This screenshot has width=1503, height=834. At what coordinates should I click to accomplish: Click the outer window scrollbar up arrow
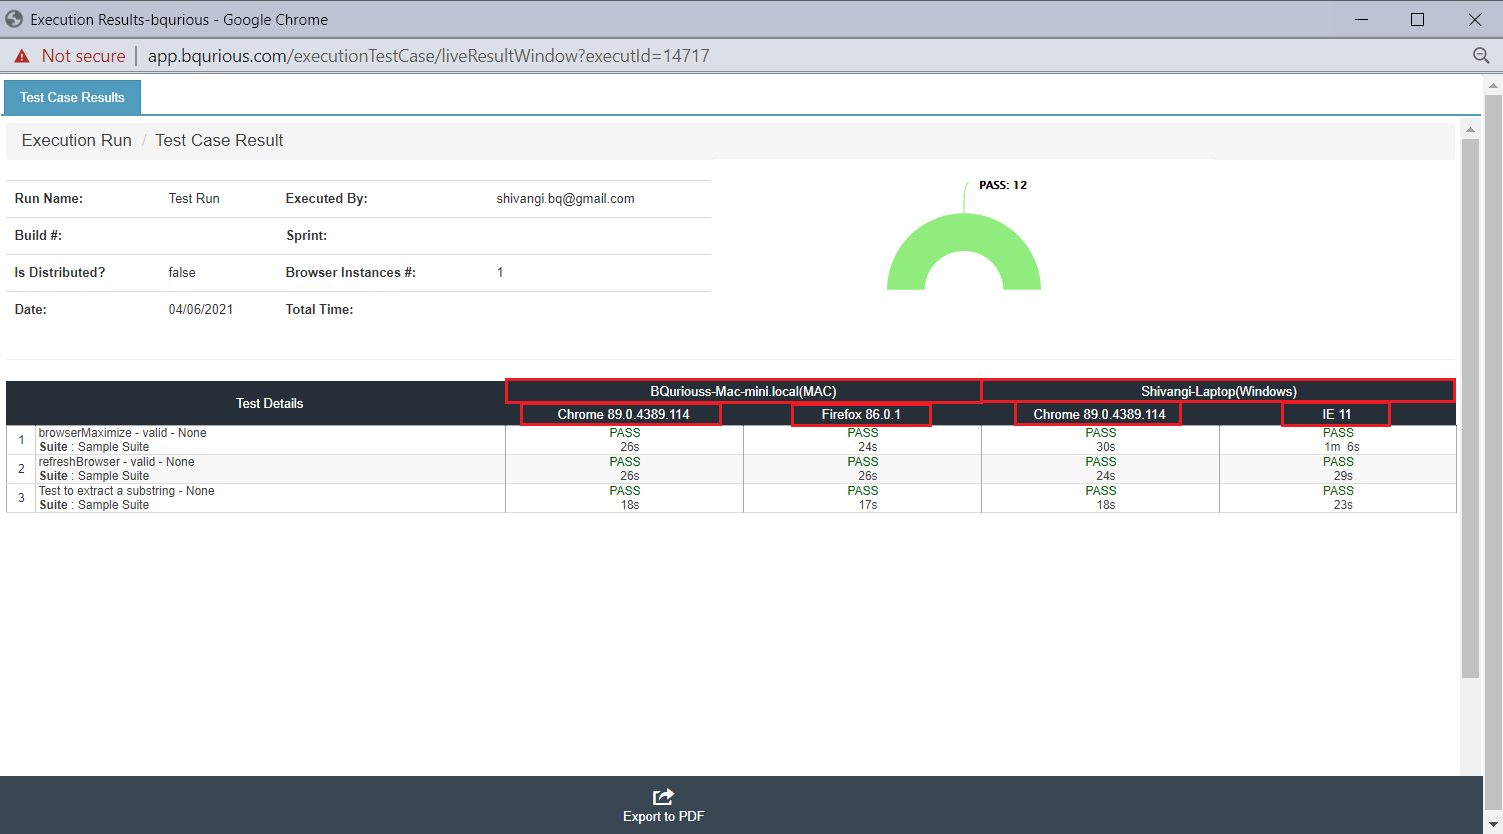pos(1493,85)
